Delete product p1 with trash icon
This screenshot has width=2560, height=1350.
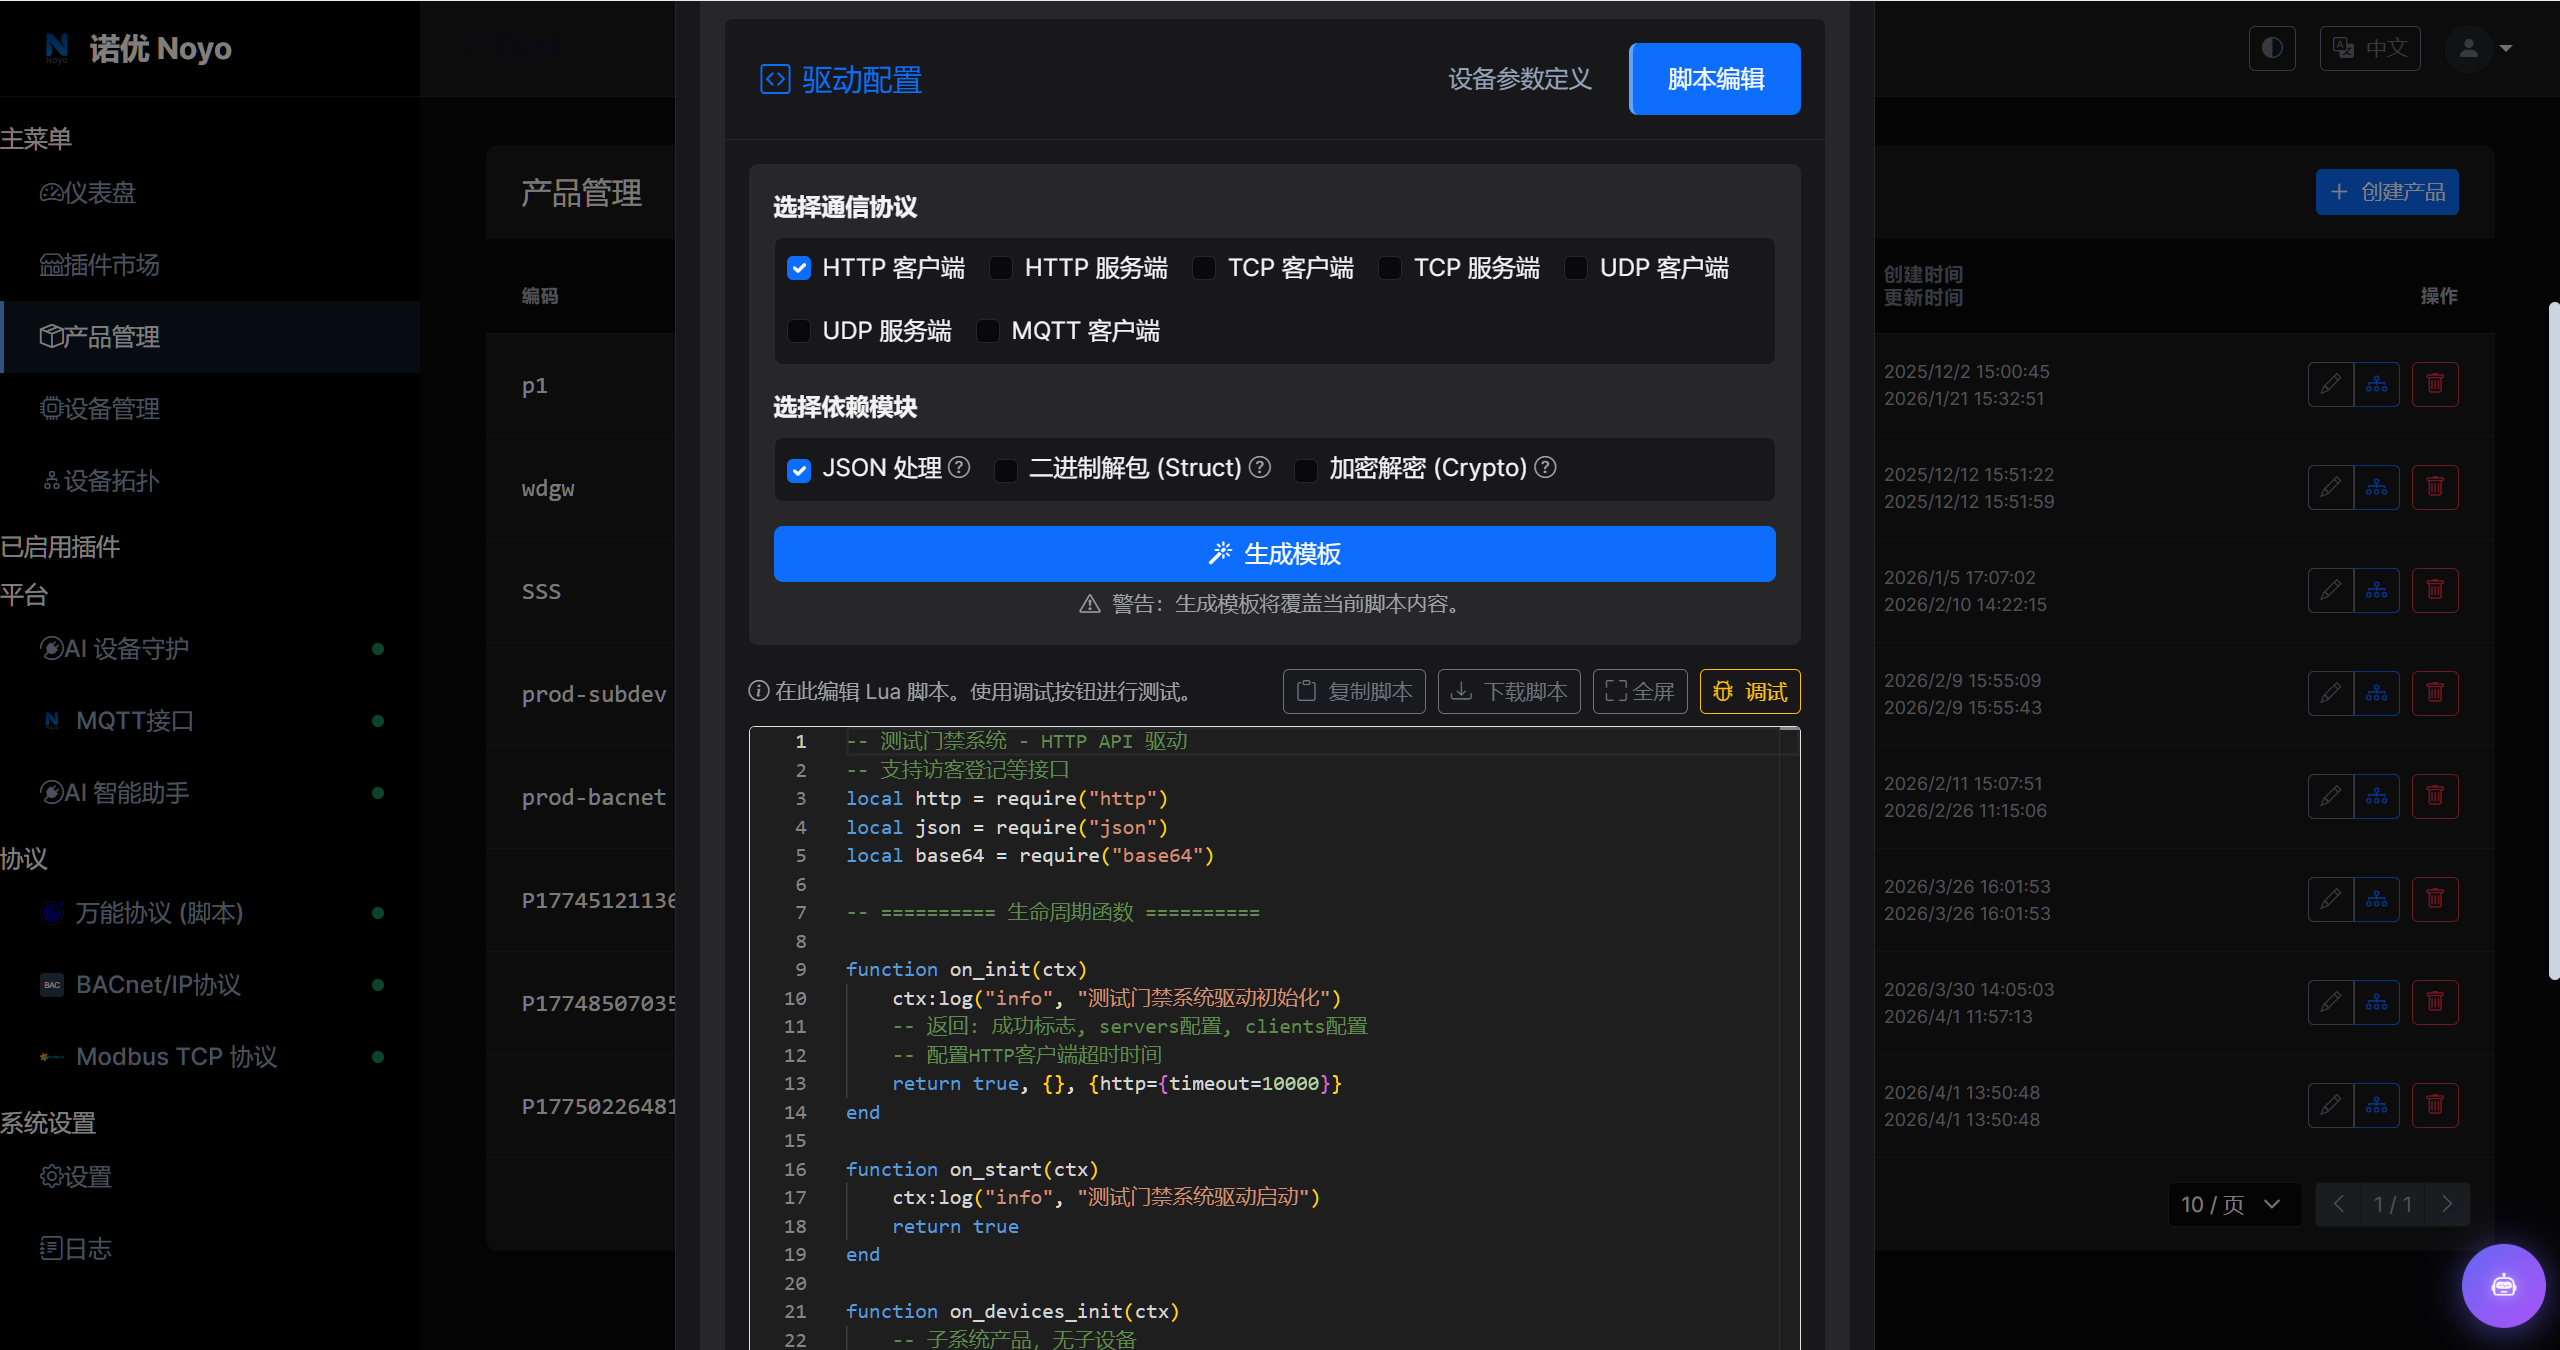[2435, 384]
